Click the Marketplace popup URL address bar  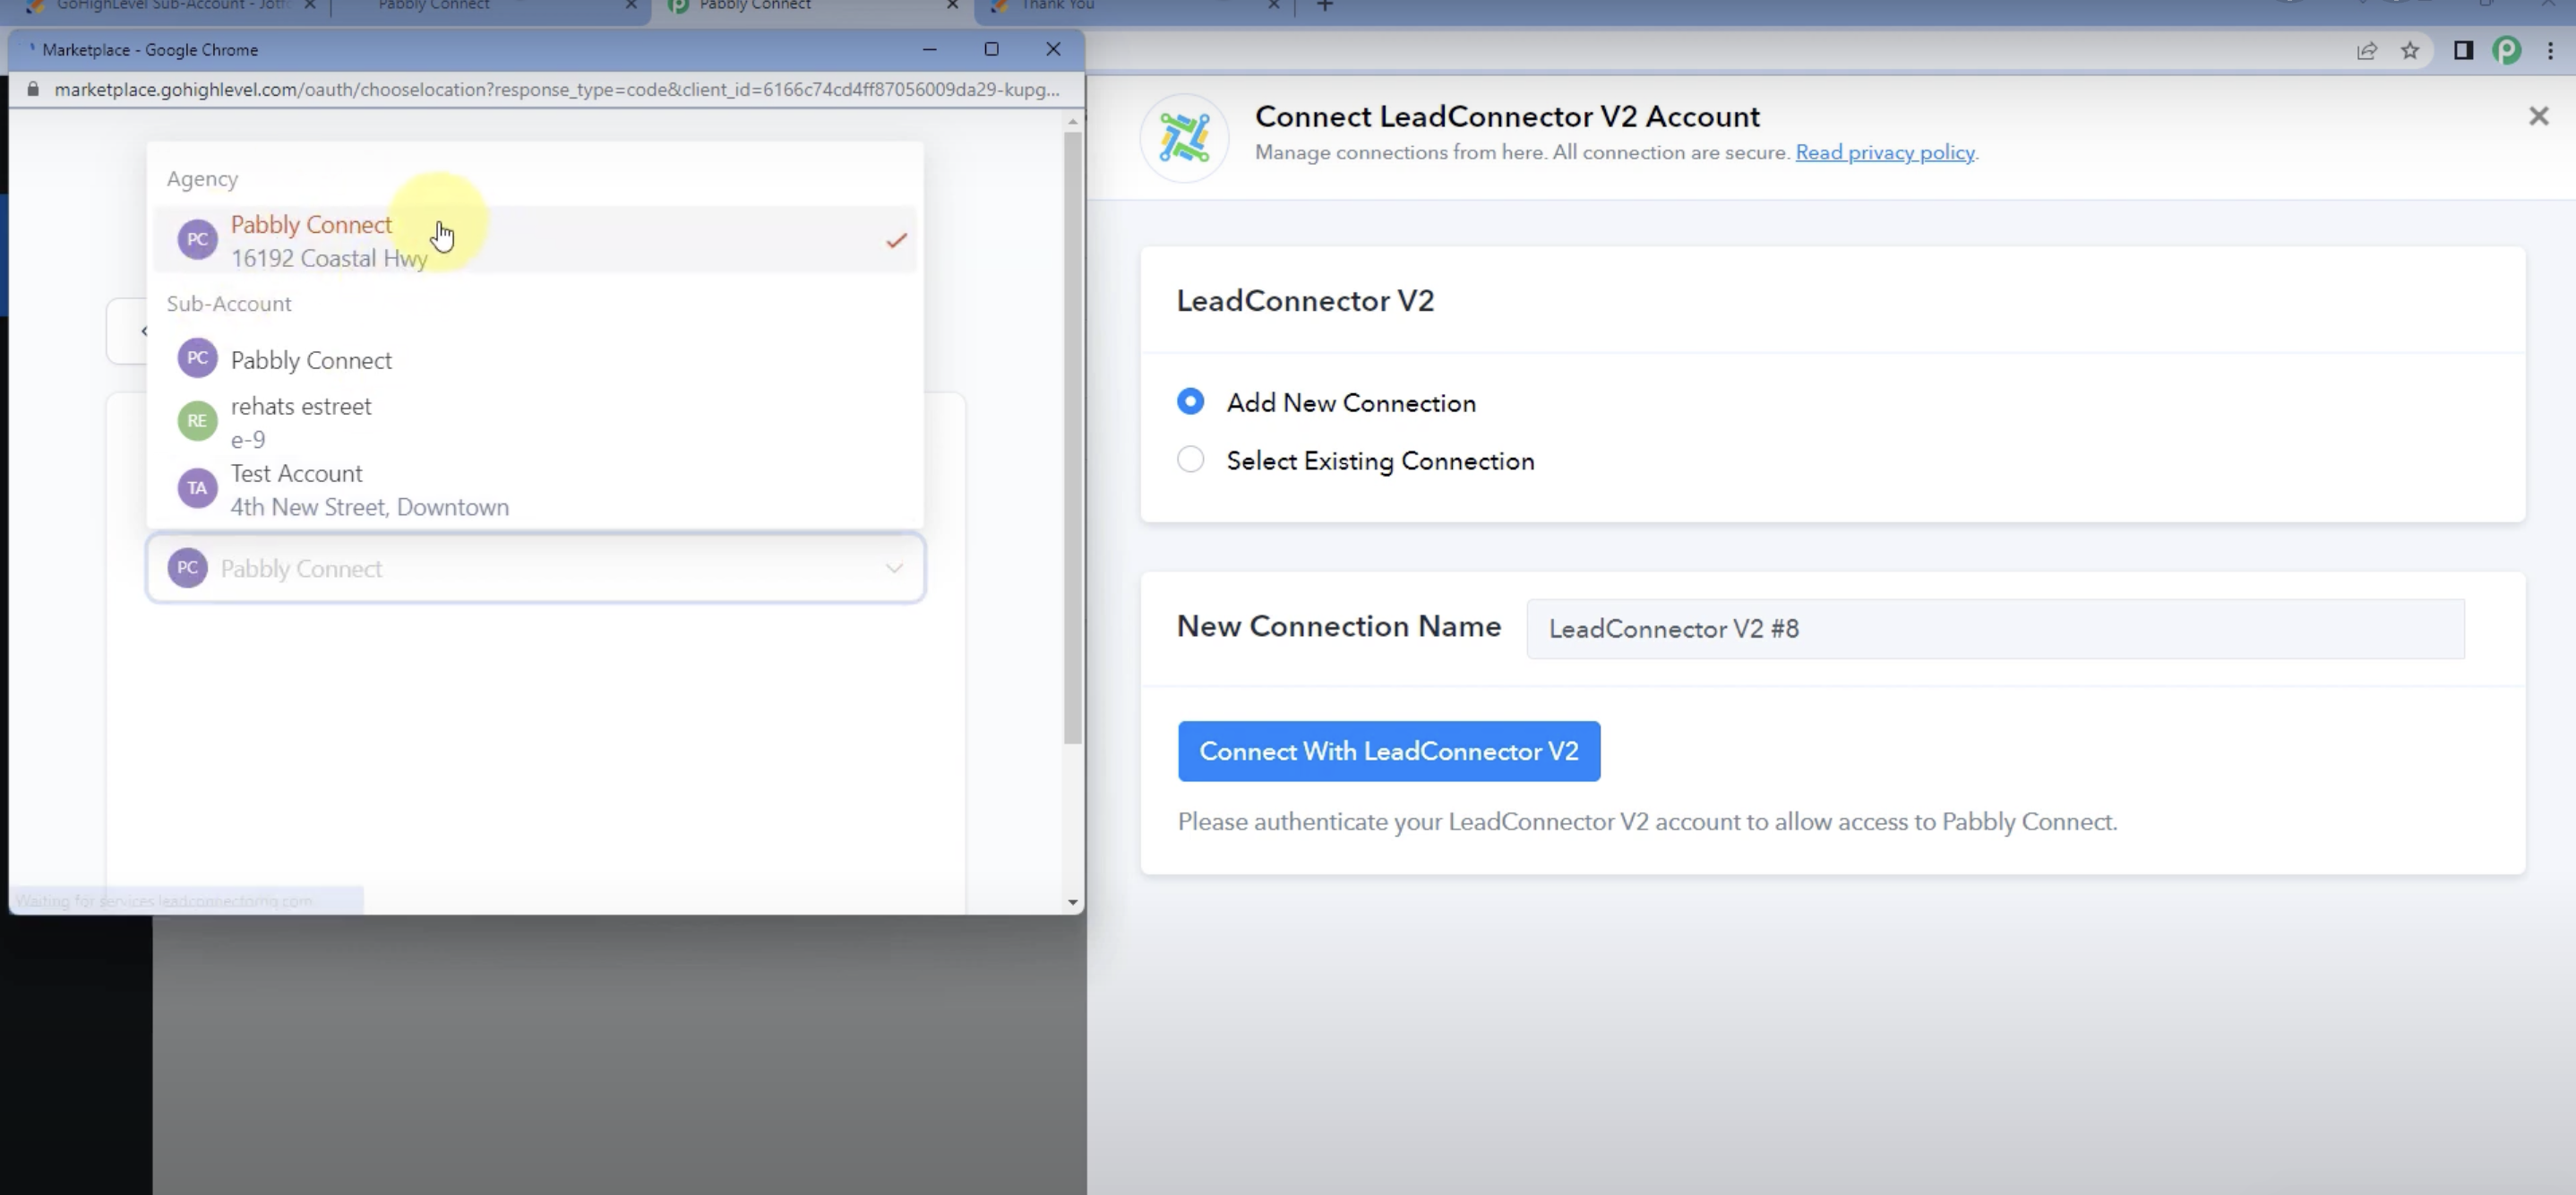pos(557,89)
